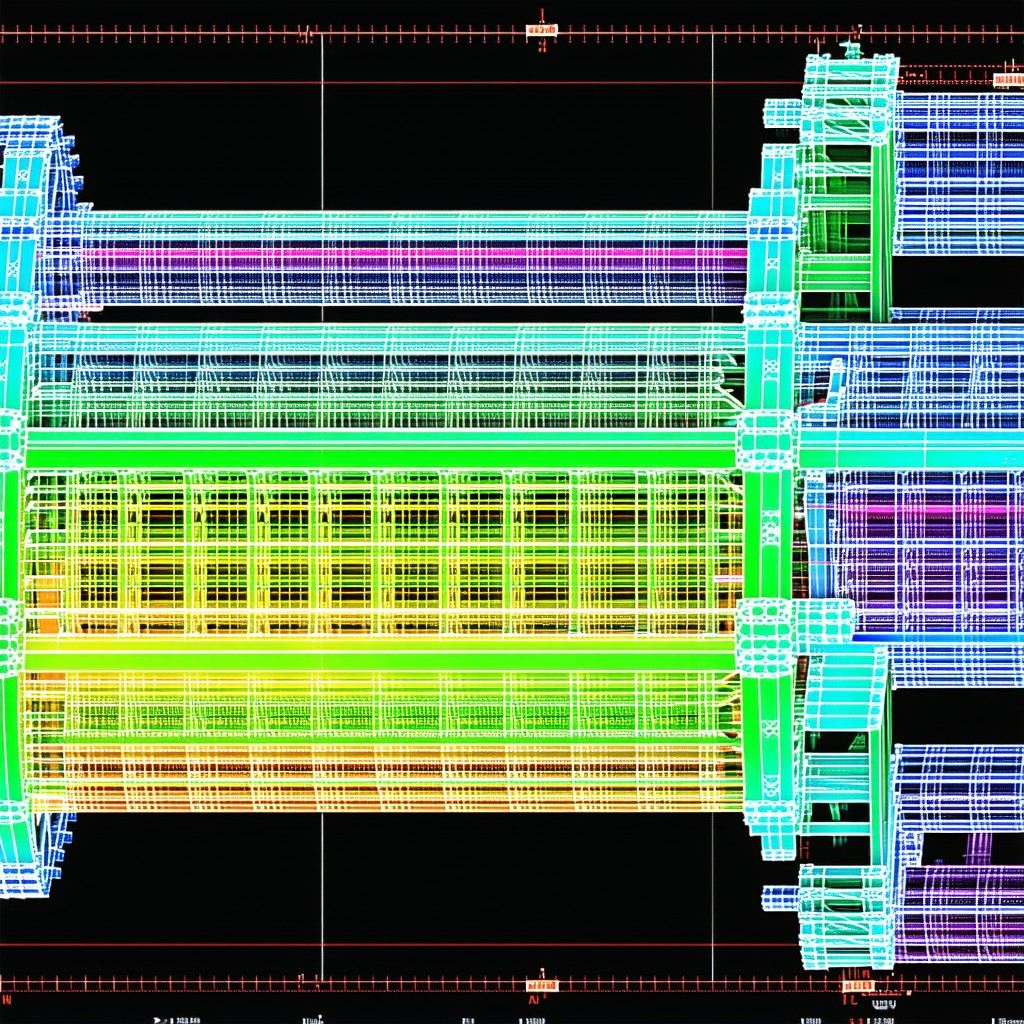
Task: Select the dimension label on the bottom ruler center
Action: [542, 985]
